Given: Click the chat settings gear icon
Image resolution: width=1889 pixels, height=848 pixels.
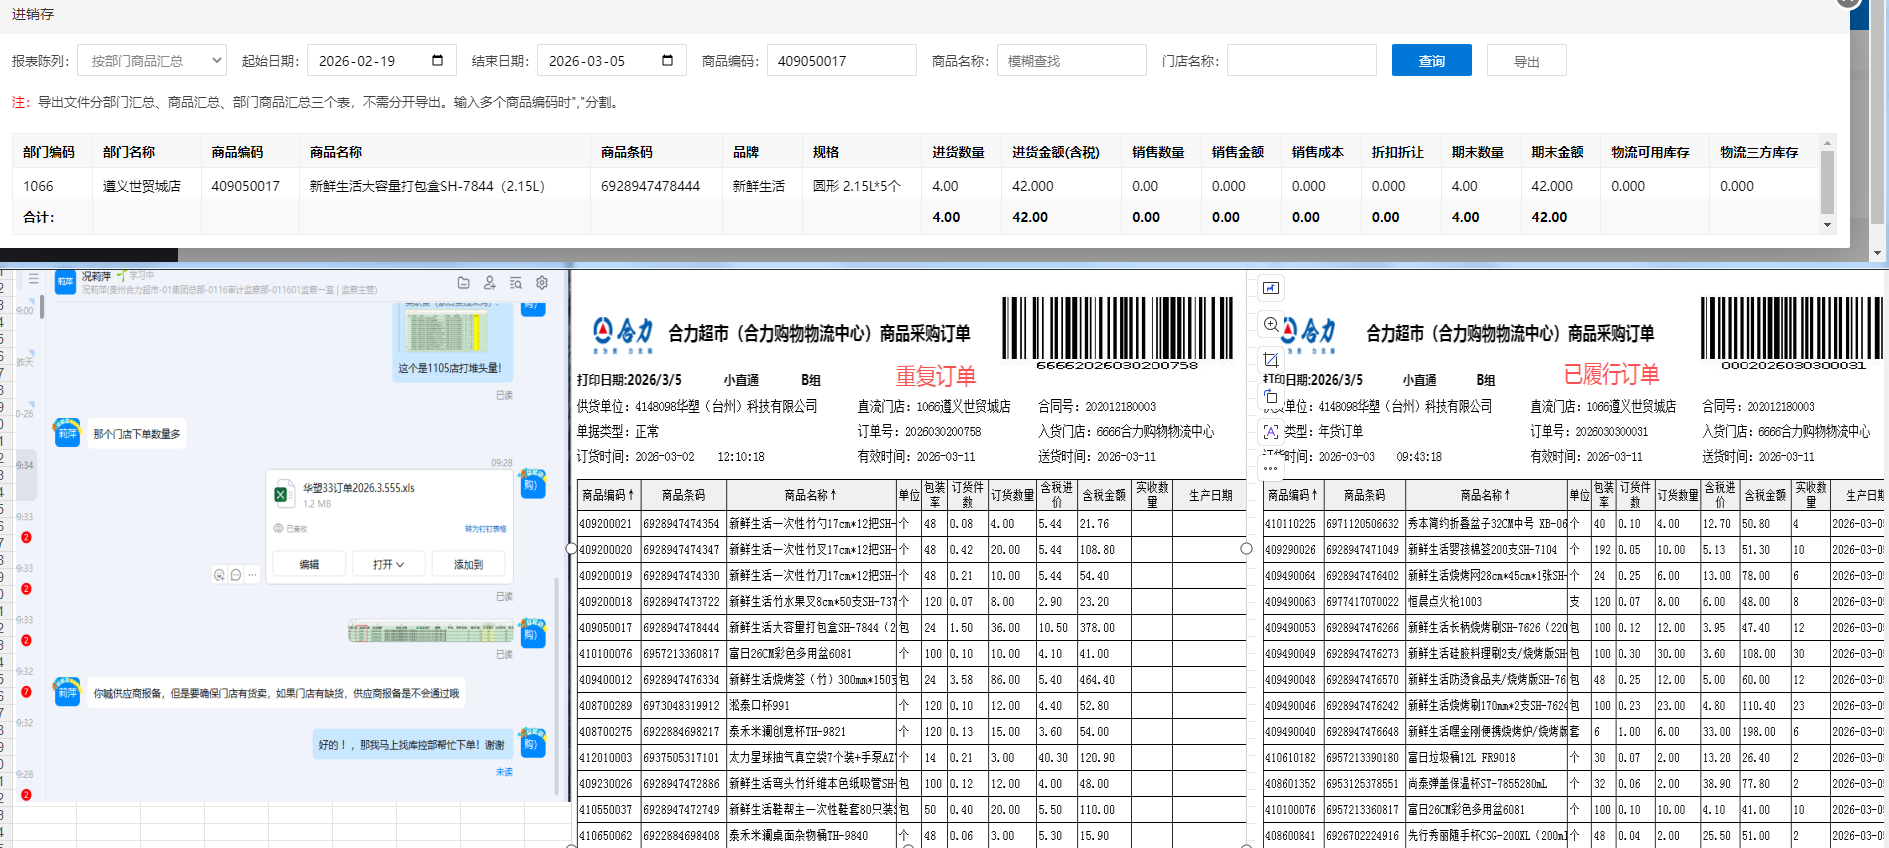Looking at the screenshot, I should [542, 283].
